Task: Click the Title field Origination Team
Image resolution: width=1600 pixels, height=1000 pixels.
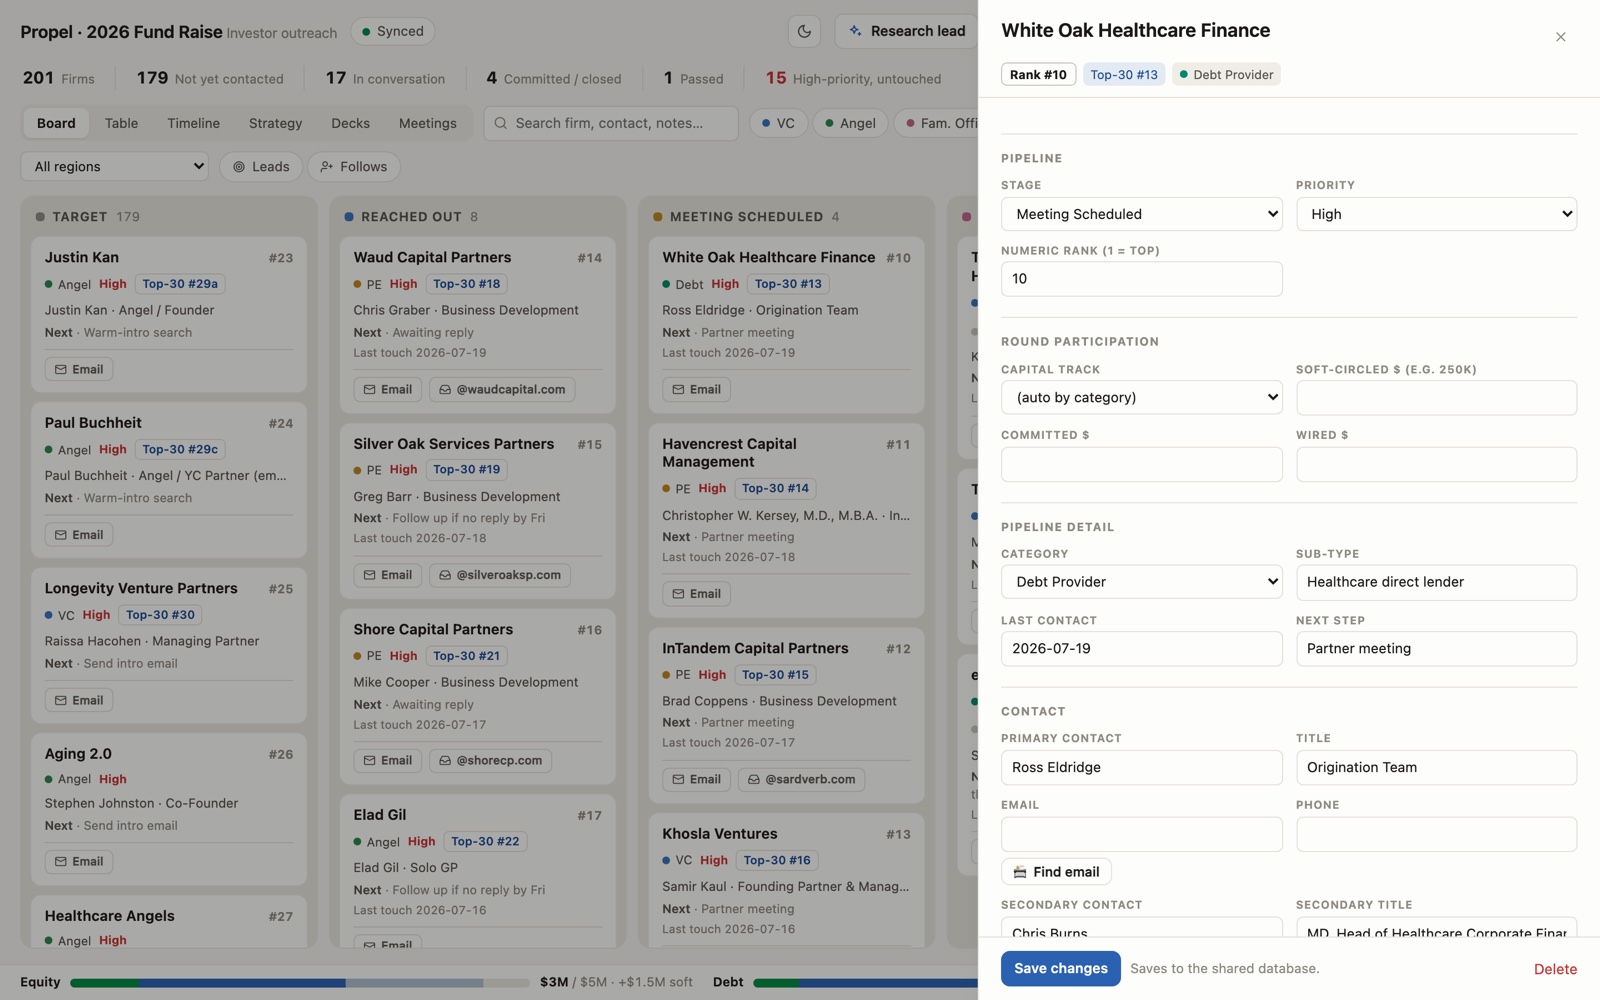Action: [x=1436, y=767]
